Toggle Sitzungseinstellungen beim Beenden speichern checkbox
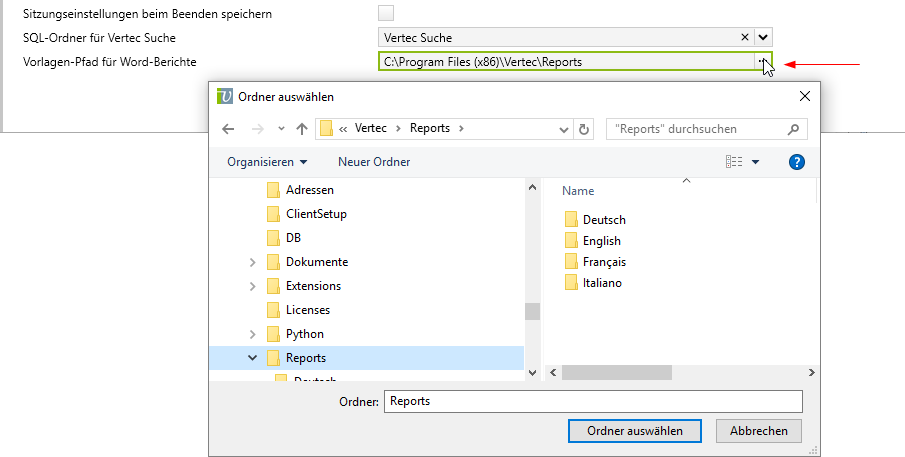 click(x=386, y=14)
